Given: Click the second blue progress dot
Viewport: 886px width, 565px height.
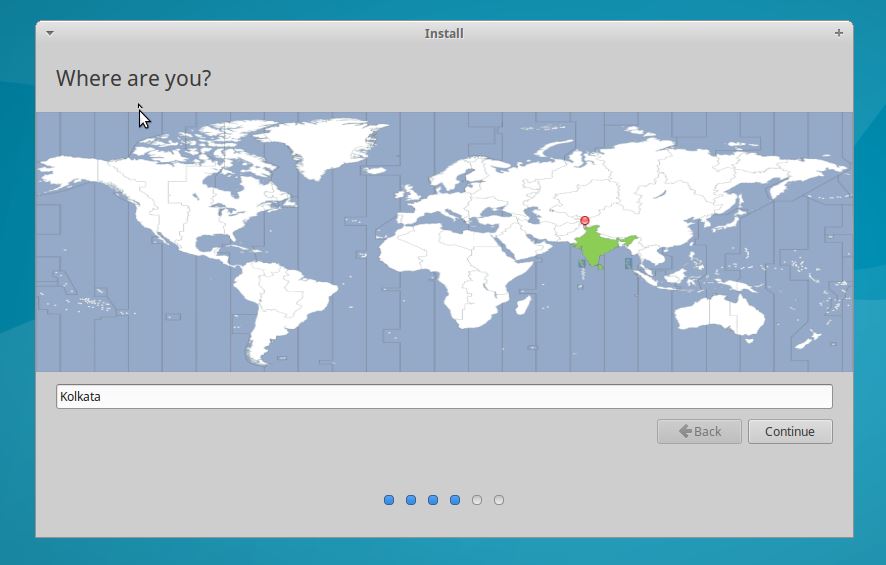Looking at the screenshot, I should [x=411, y=500].
